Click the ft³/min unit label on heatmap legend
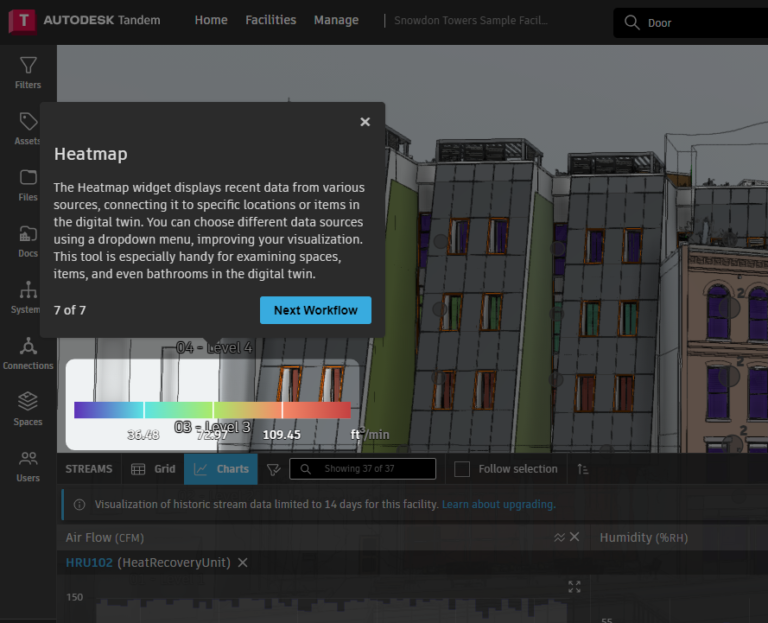Screen dimensions: 768x623 click(370, 434)
